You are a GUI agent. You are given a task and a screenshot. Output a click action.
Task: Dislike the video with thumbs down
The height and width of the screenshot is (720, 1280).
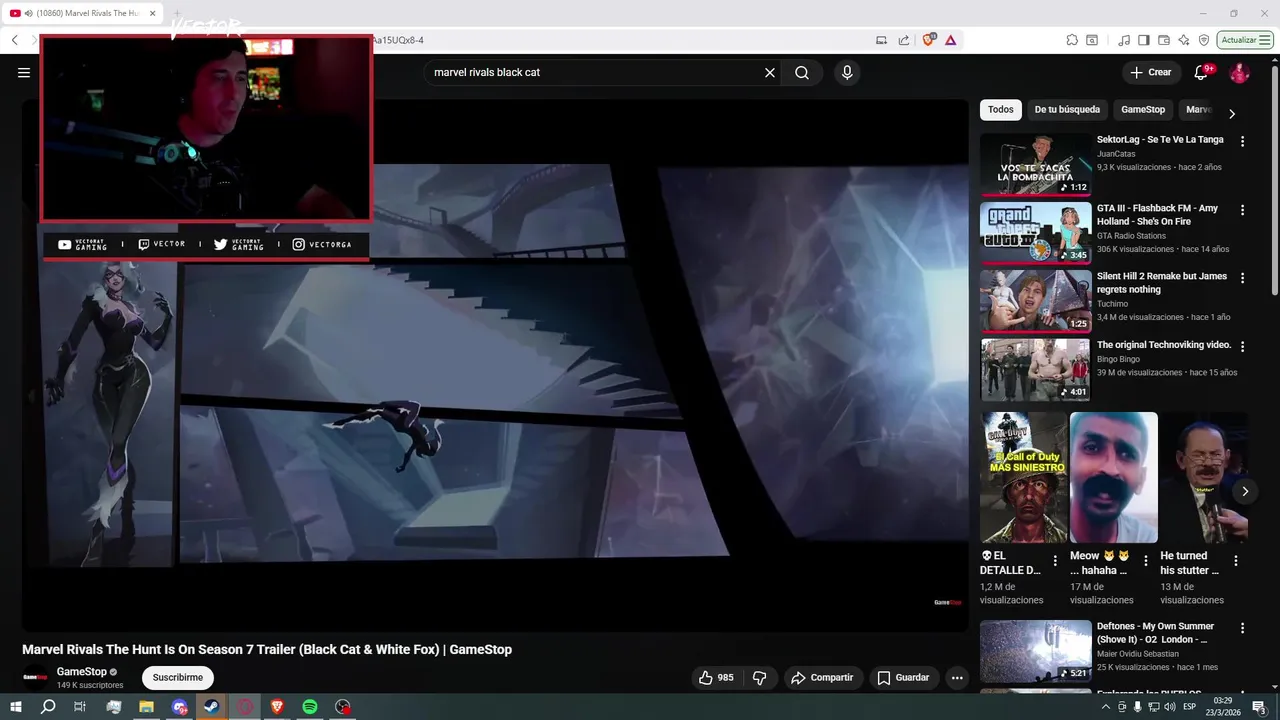tap(759, 678)
